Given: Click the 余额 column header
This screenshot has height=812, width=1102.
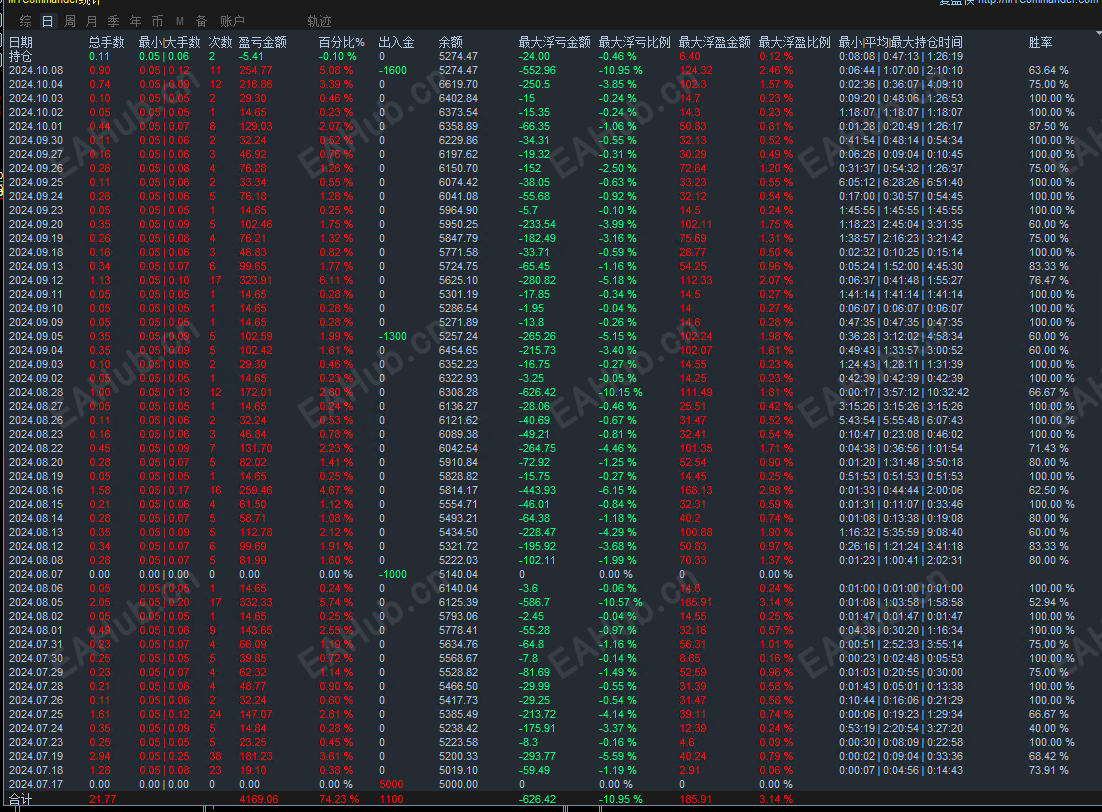Looking at the screenshot, I should click(x=450, y=42).
